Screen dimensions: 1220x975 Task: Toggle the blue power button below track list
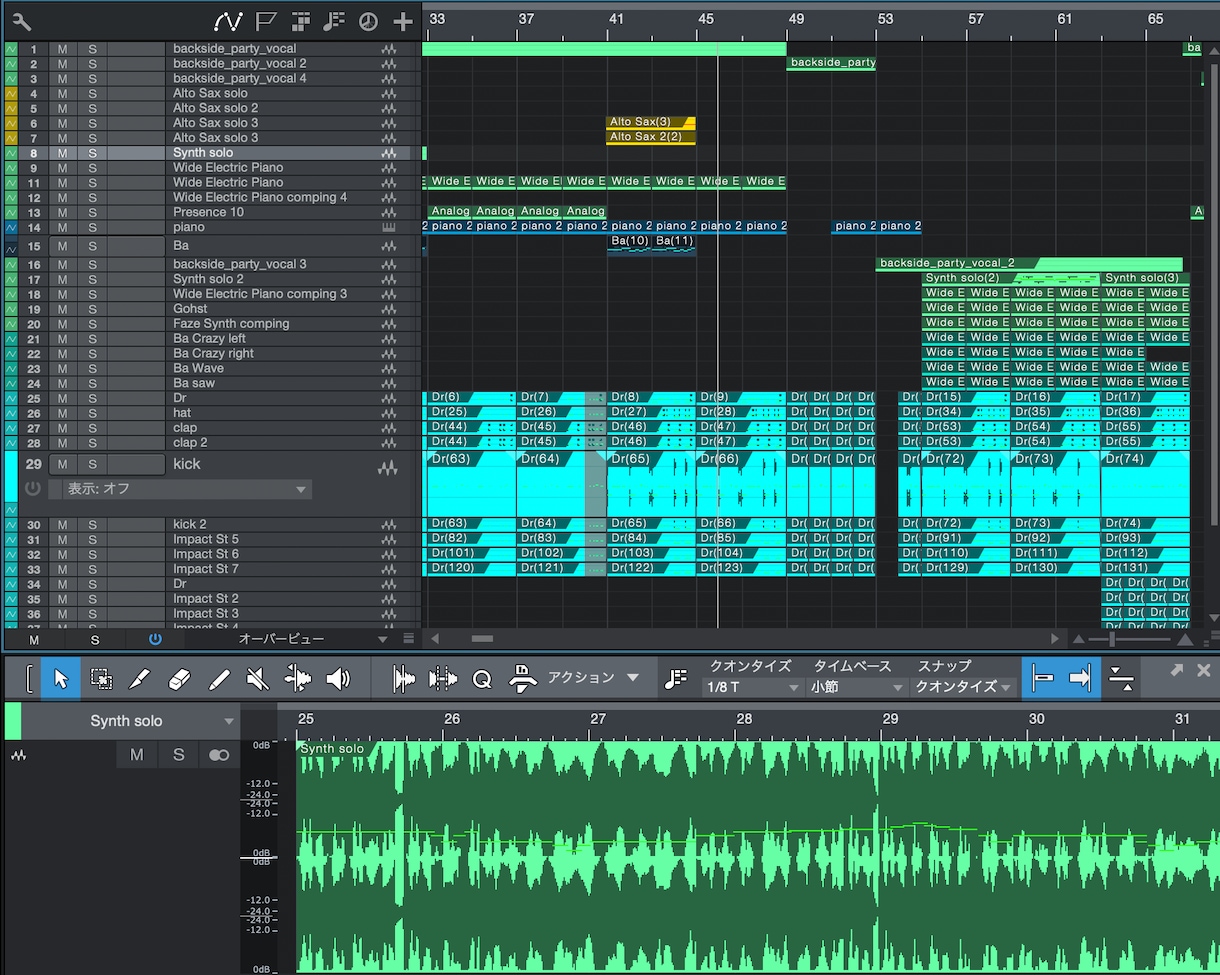pos(155,639)
